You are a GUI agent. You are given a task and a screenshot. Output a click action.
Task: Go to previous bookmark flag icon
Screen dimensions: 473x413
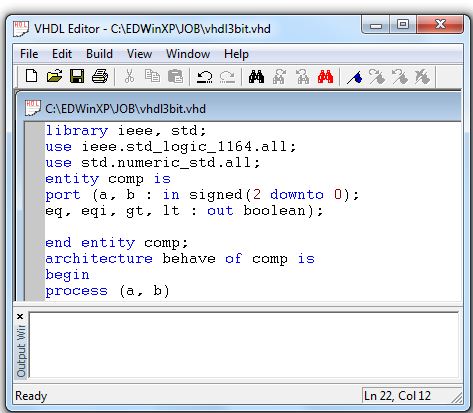tap(400, 77)
